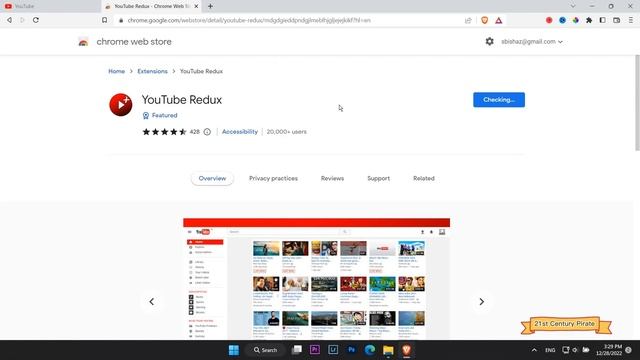Open the clock and date panel
This screenshot has height=360, width=640.
(609, 350)
